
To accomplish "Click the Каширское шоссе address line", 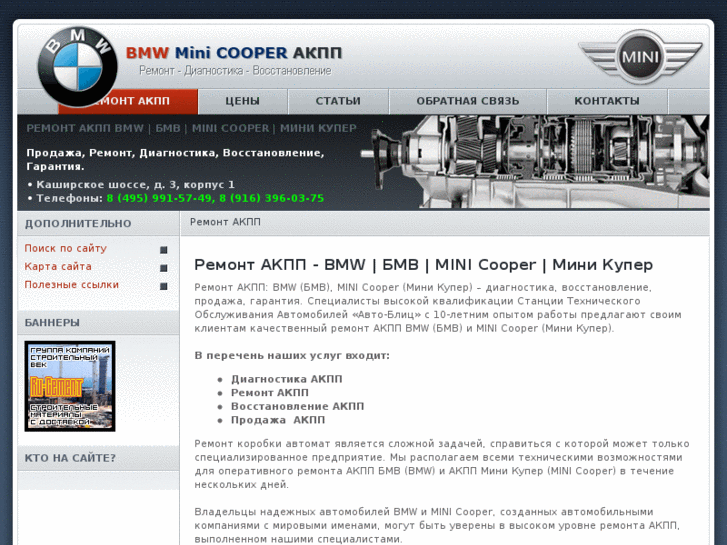I will [x=135, y=185].
